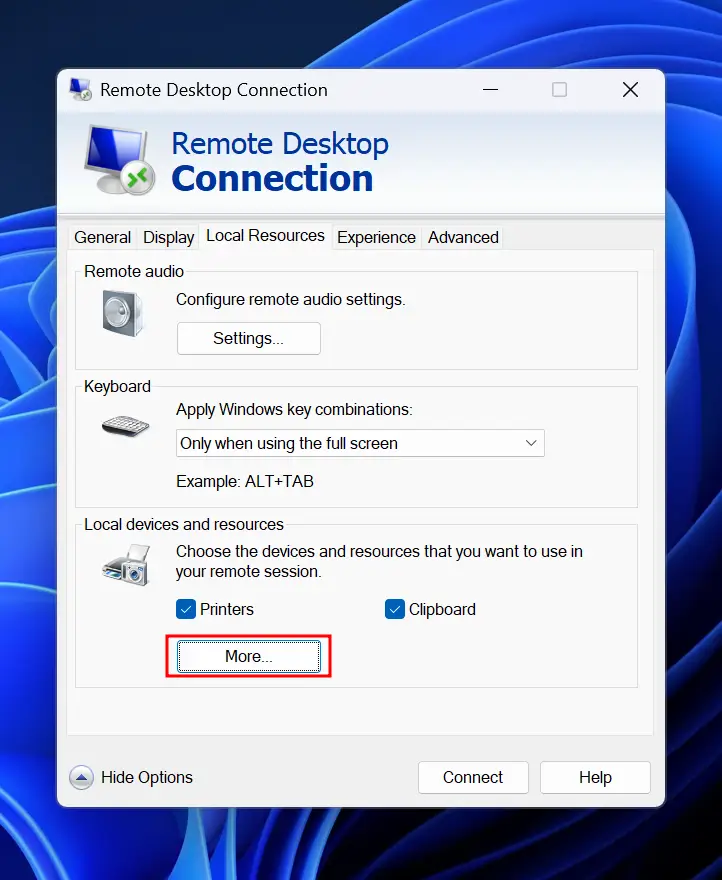The width and height of the screenshot is (722, 880).
Task: Click the Hide Options arrow icon
Action: click(x=81, y=777)
